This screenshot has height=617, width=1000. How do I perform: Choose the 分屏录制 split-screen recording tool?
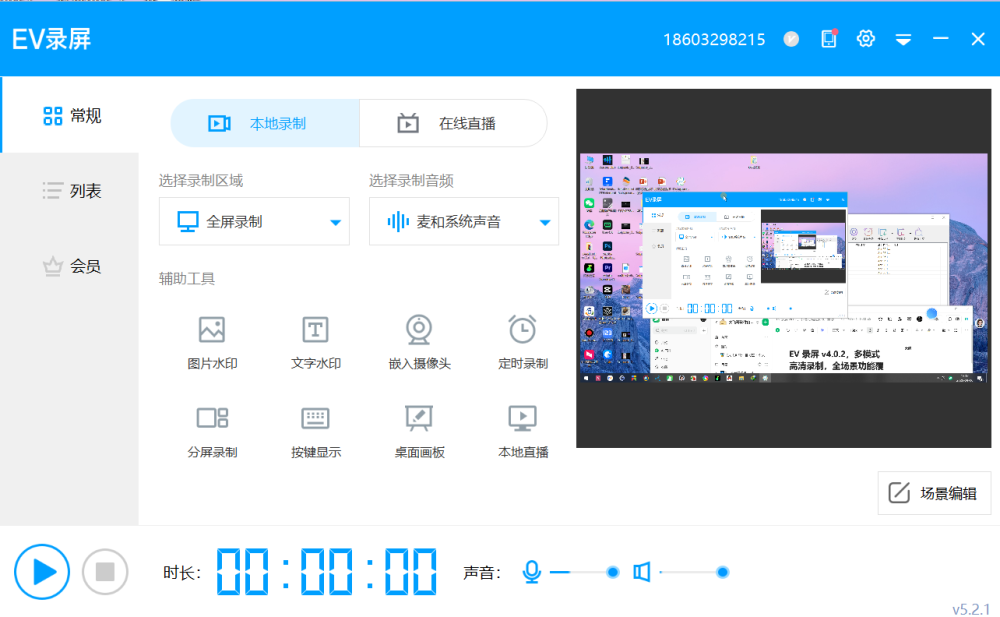(x=212, y=431)
